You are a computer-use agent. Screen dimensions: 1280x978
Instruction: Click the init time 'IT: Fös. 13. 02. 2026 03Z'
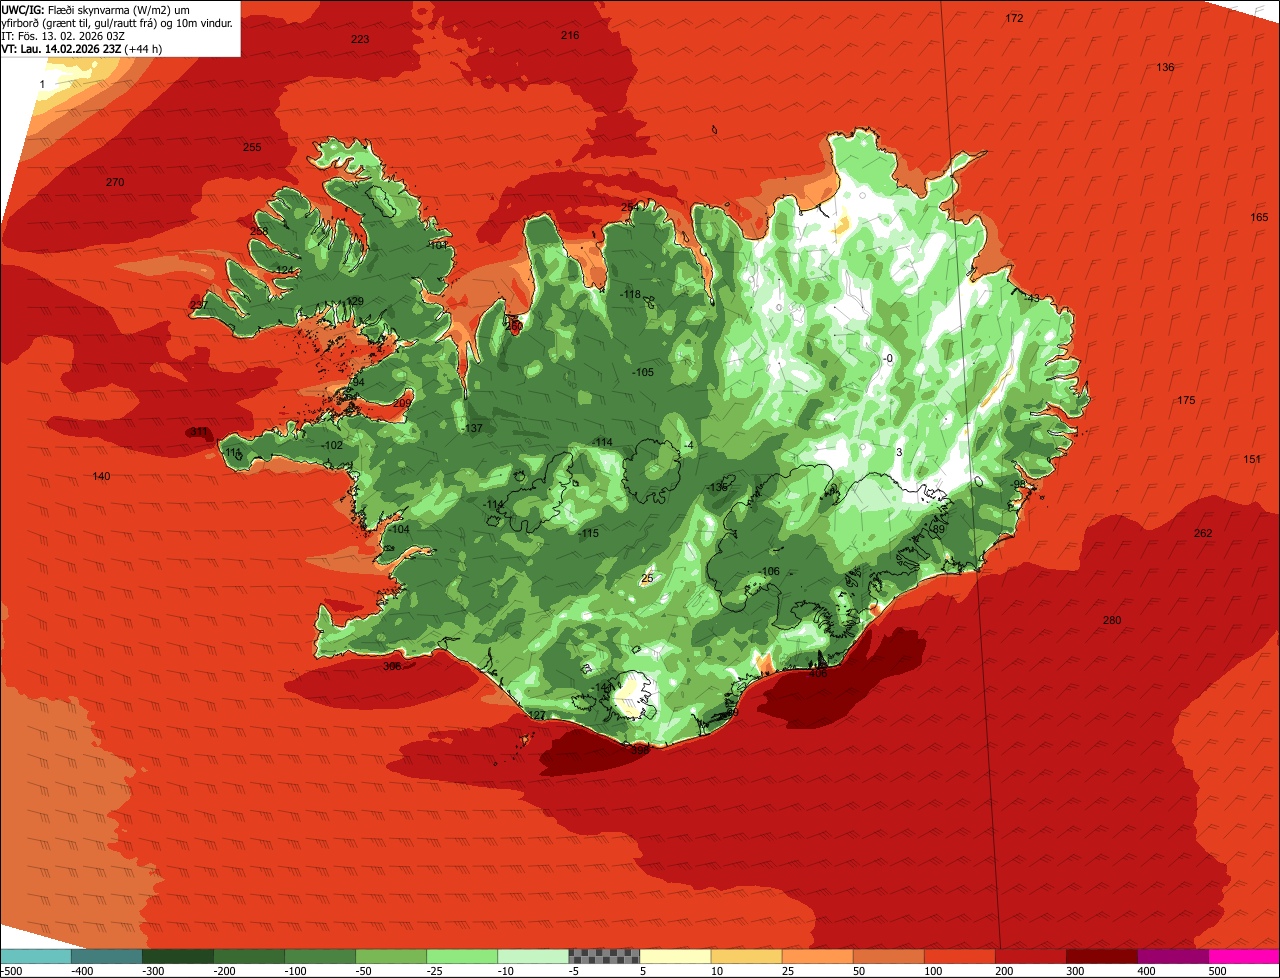click(63, 35)
